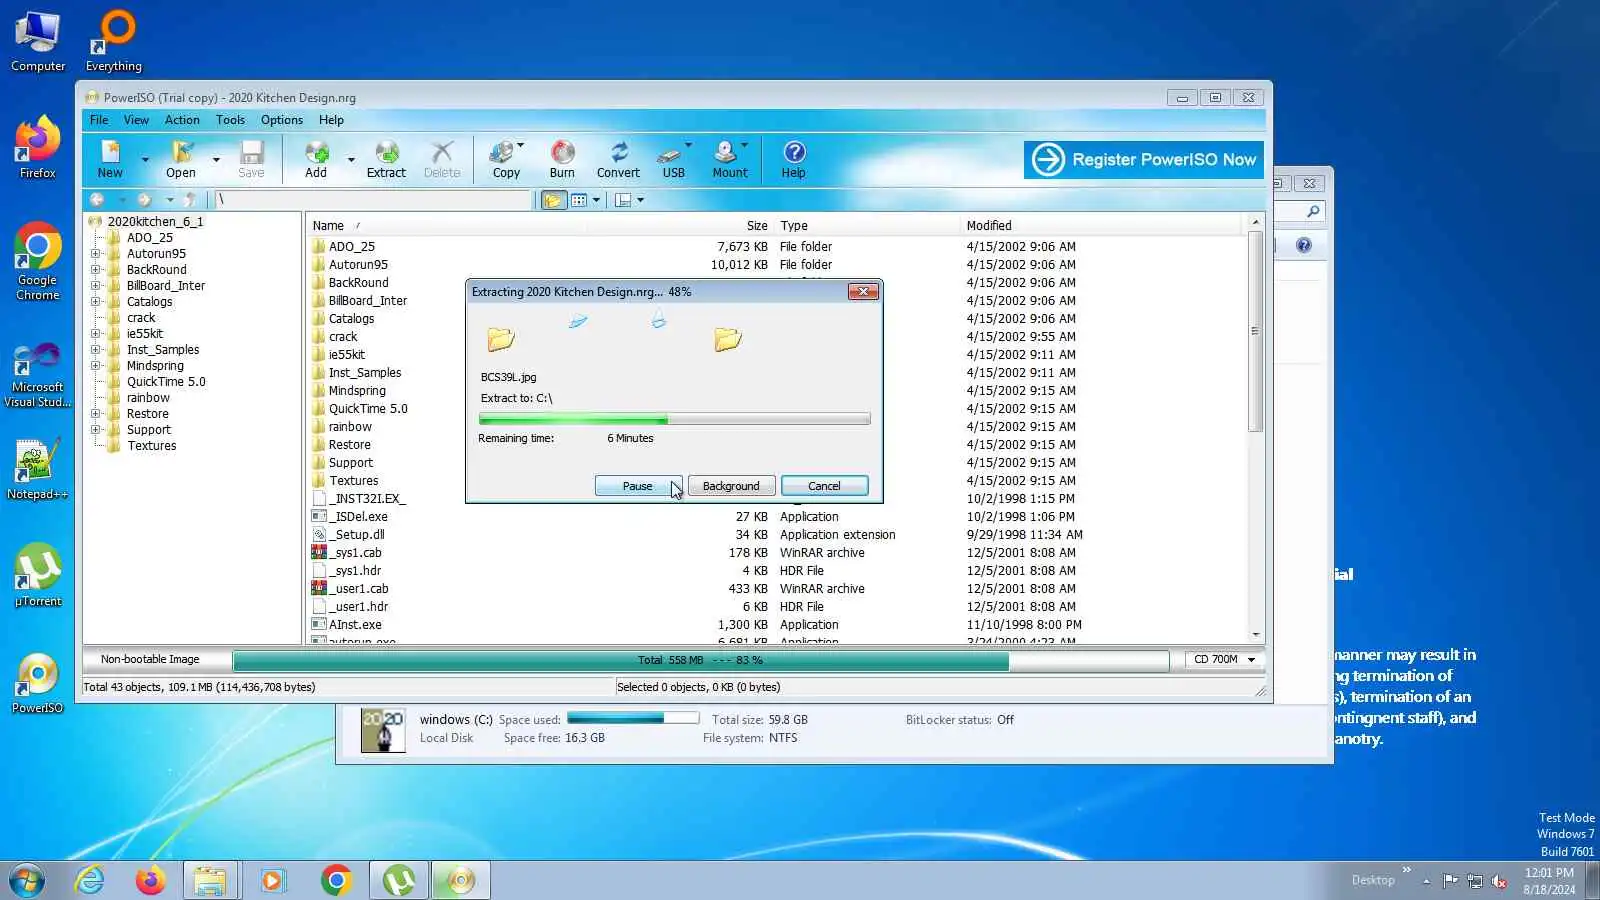Open the New button dropdown arrow

coord(145,160)
